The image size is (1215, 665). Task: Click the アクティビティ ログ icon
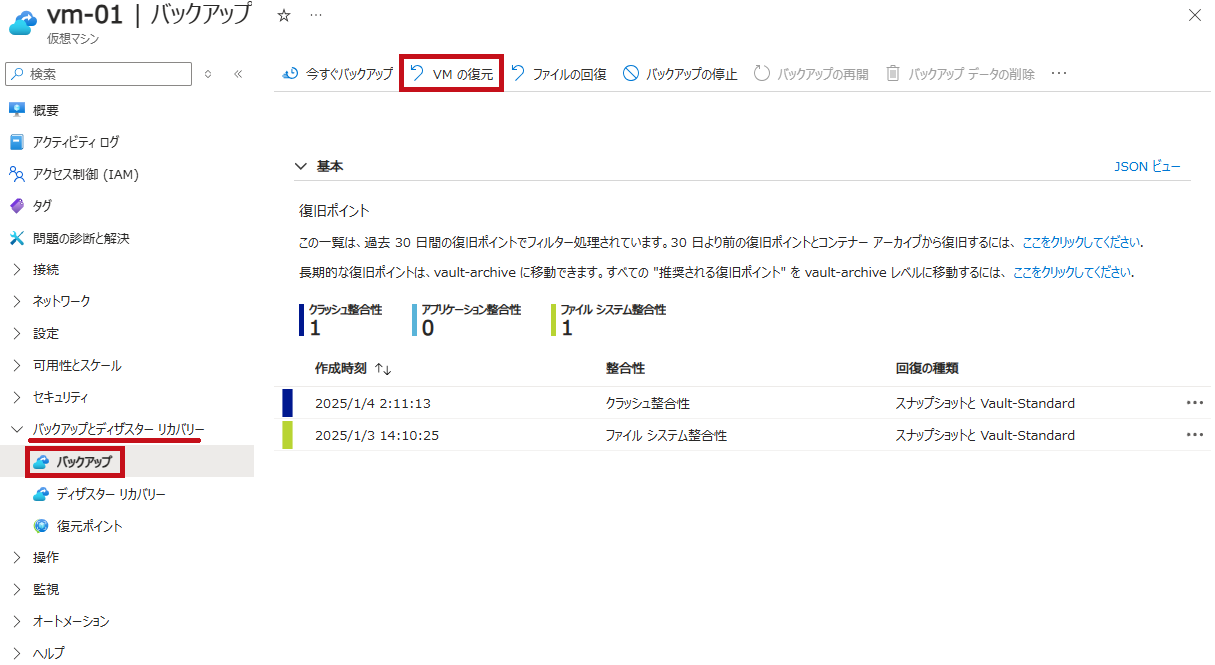tap(16, 142)
